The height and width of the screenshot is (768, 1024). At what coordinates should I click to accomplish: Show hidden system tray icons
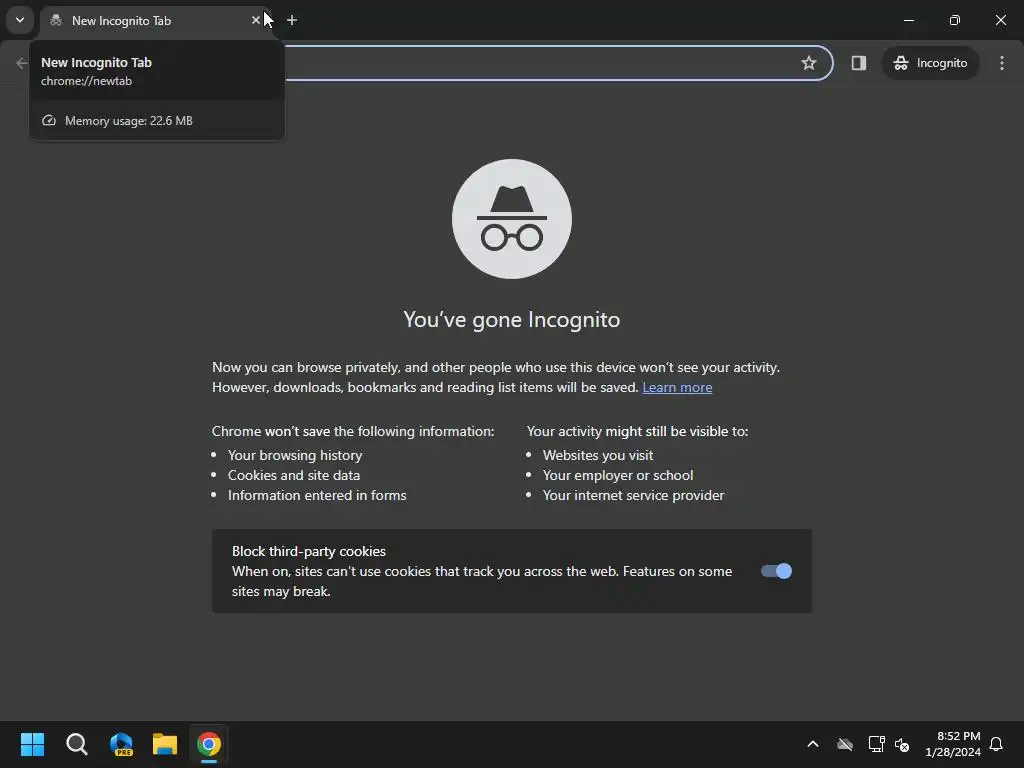pos(813,744)
